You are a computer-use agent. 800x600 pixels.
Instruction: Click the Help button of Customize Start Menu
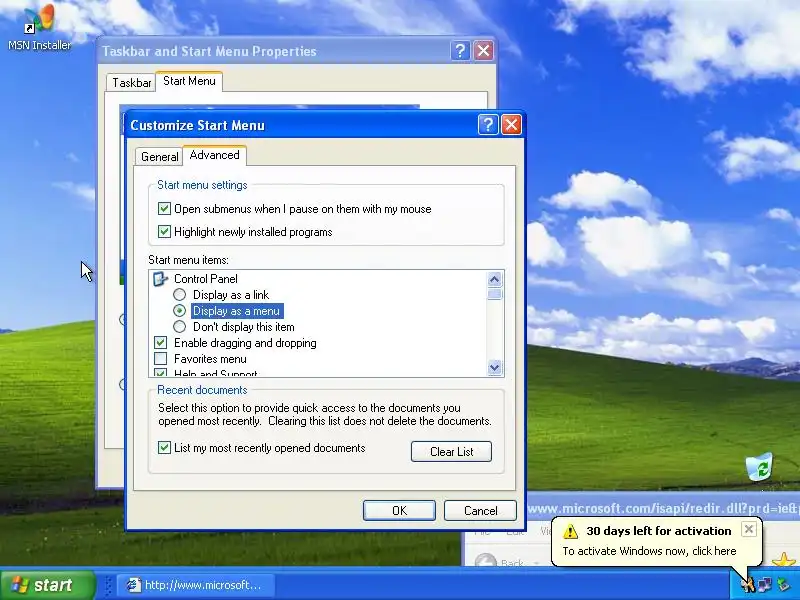(488, 124)
